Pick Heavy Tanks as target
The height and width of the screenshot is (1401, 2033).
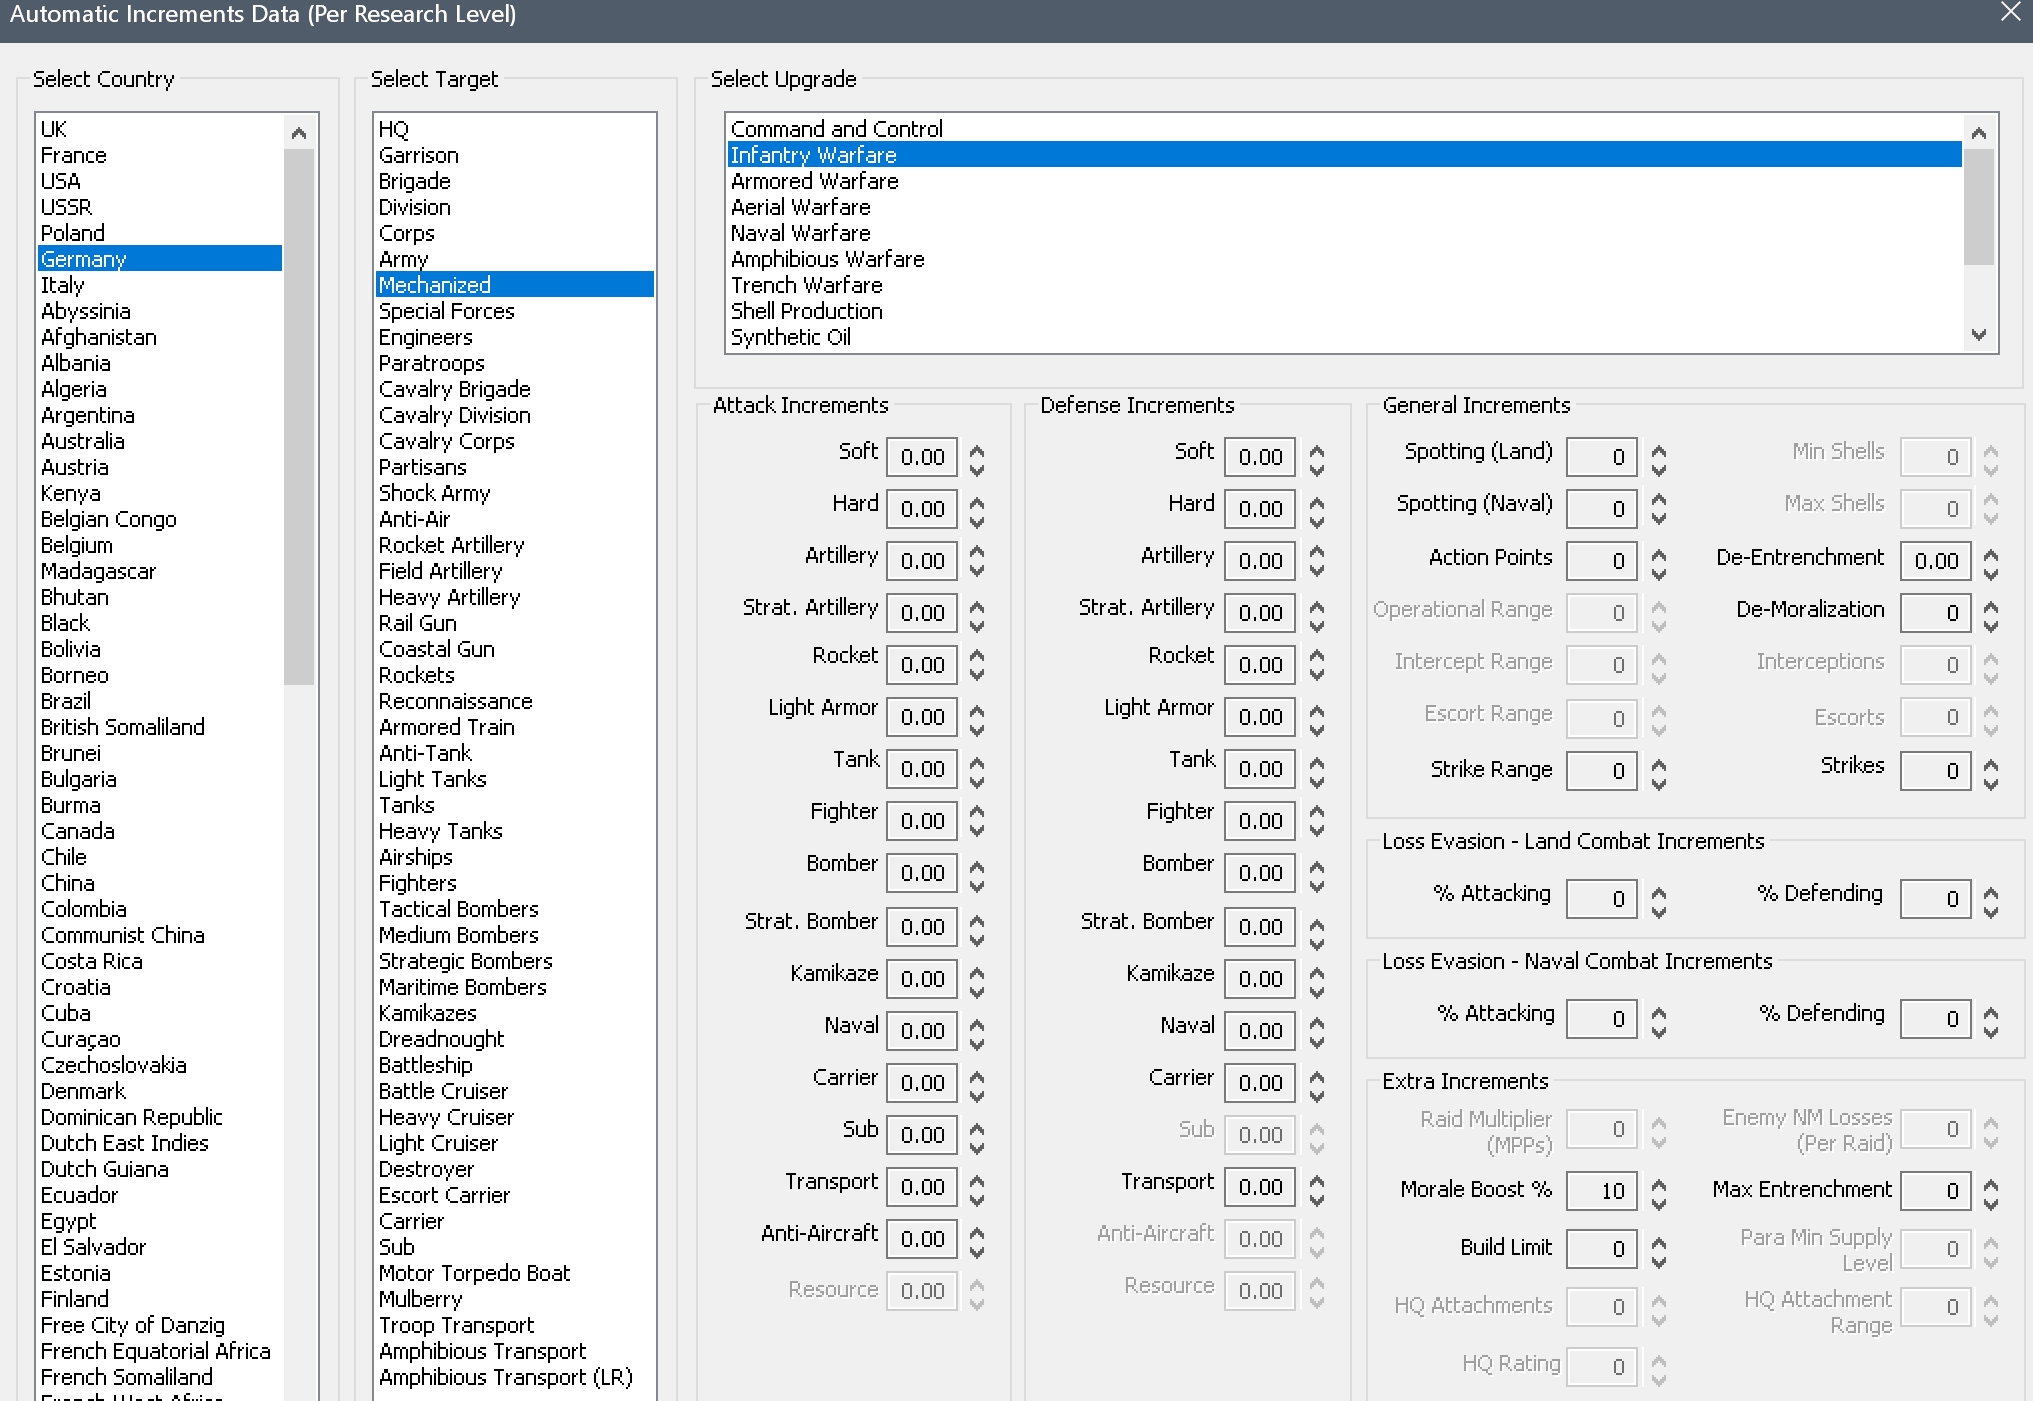click(440, 831)
